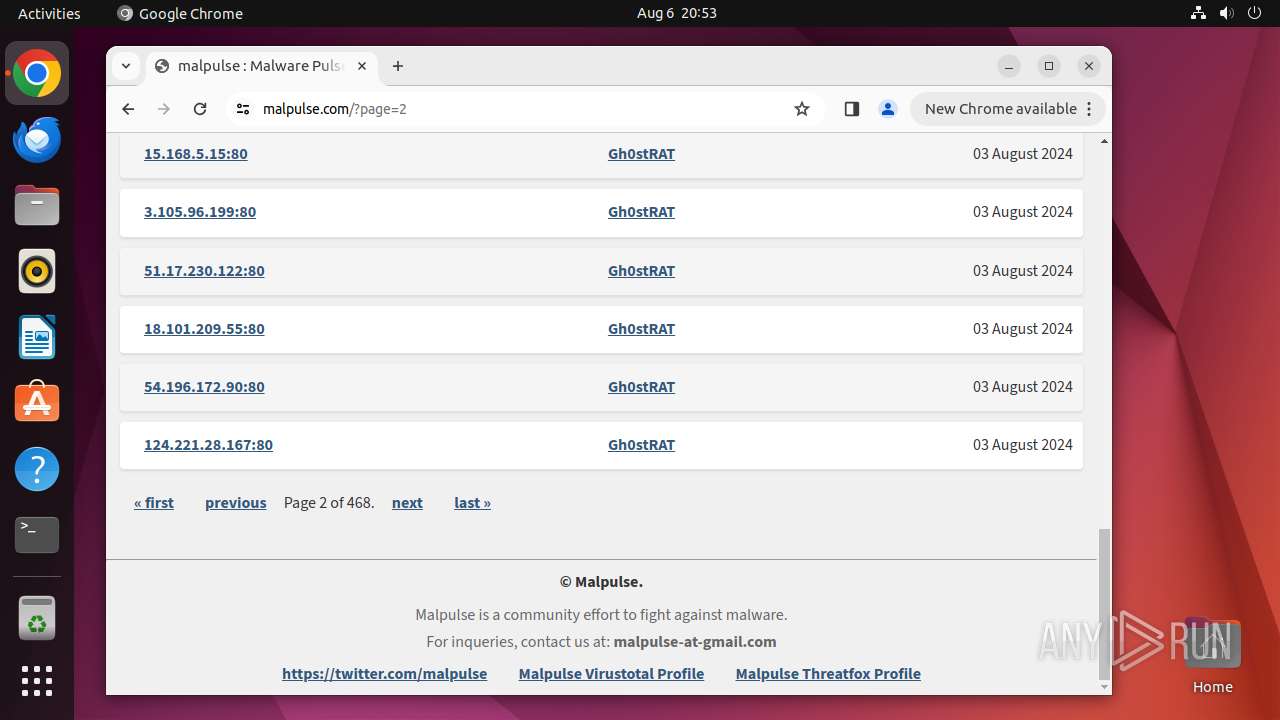Open the Google Chrome app menu
Viewport: 1280px width, 720px height.
[x=180, y=13]
